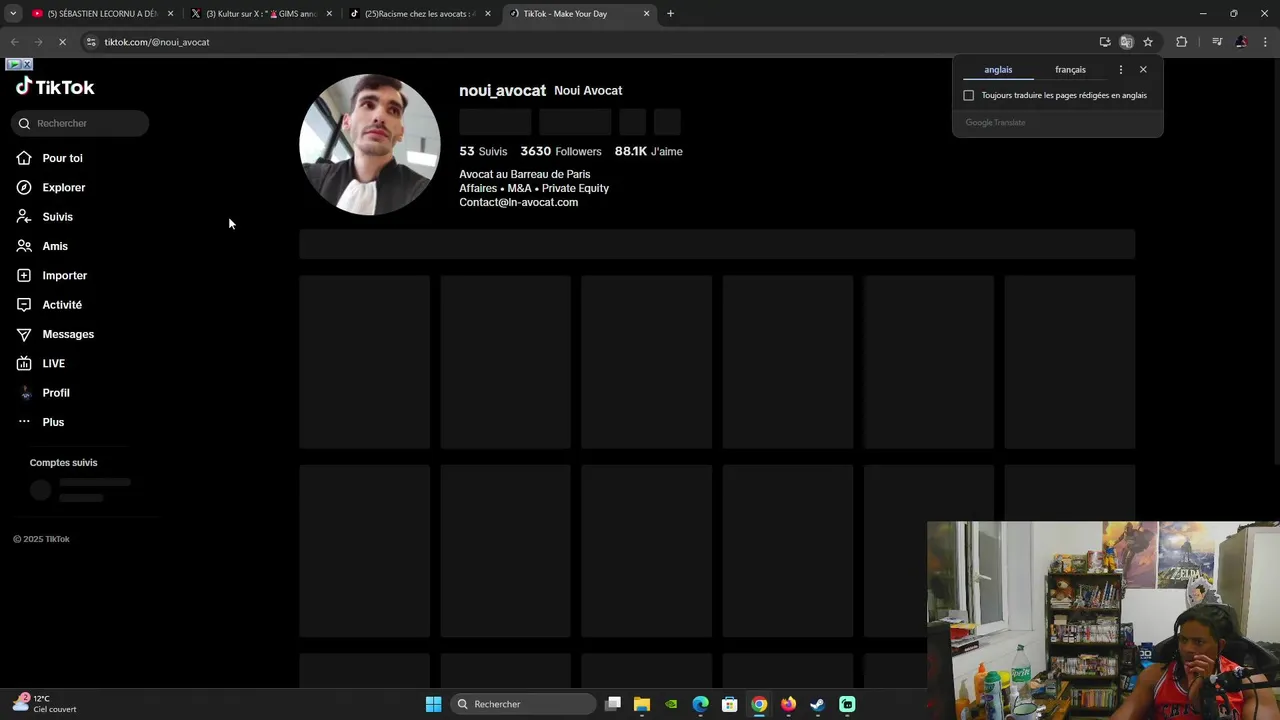Open Google Translate options menu
This screenshot has width=1280, height=720.
1120,70
